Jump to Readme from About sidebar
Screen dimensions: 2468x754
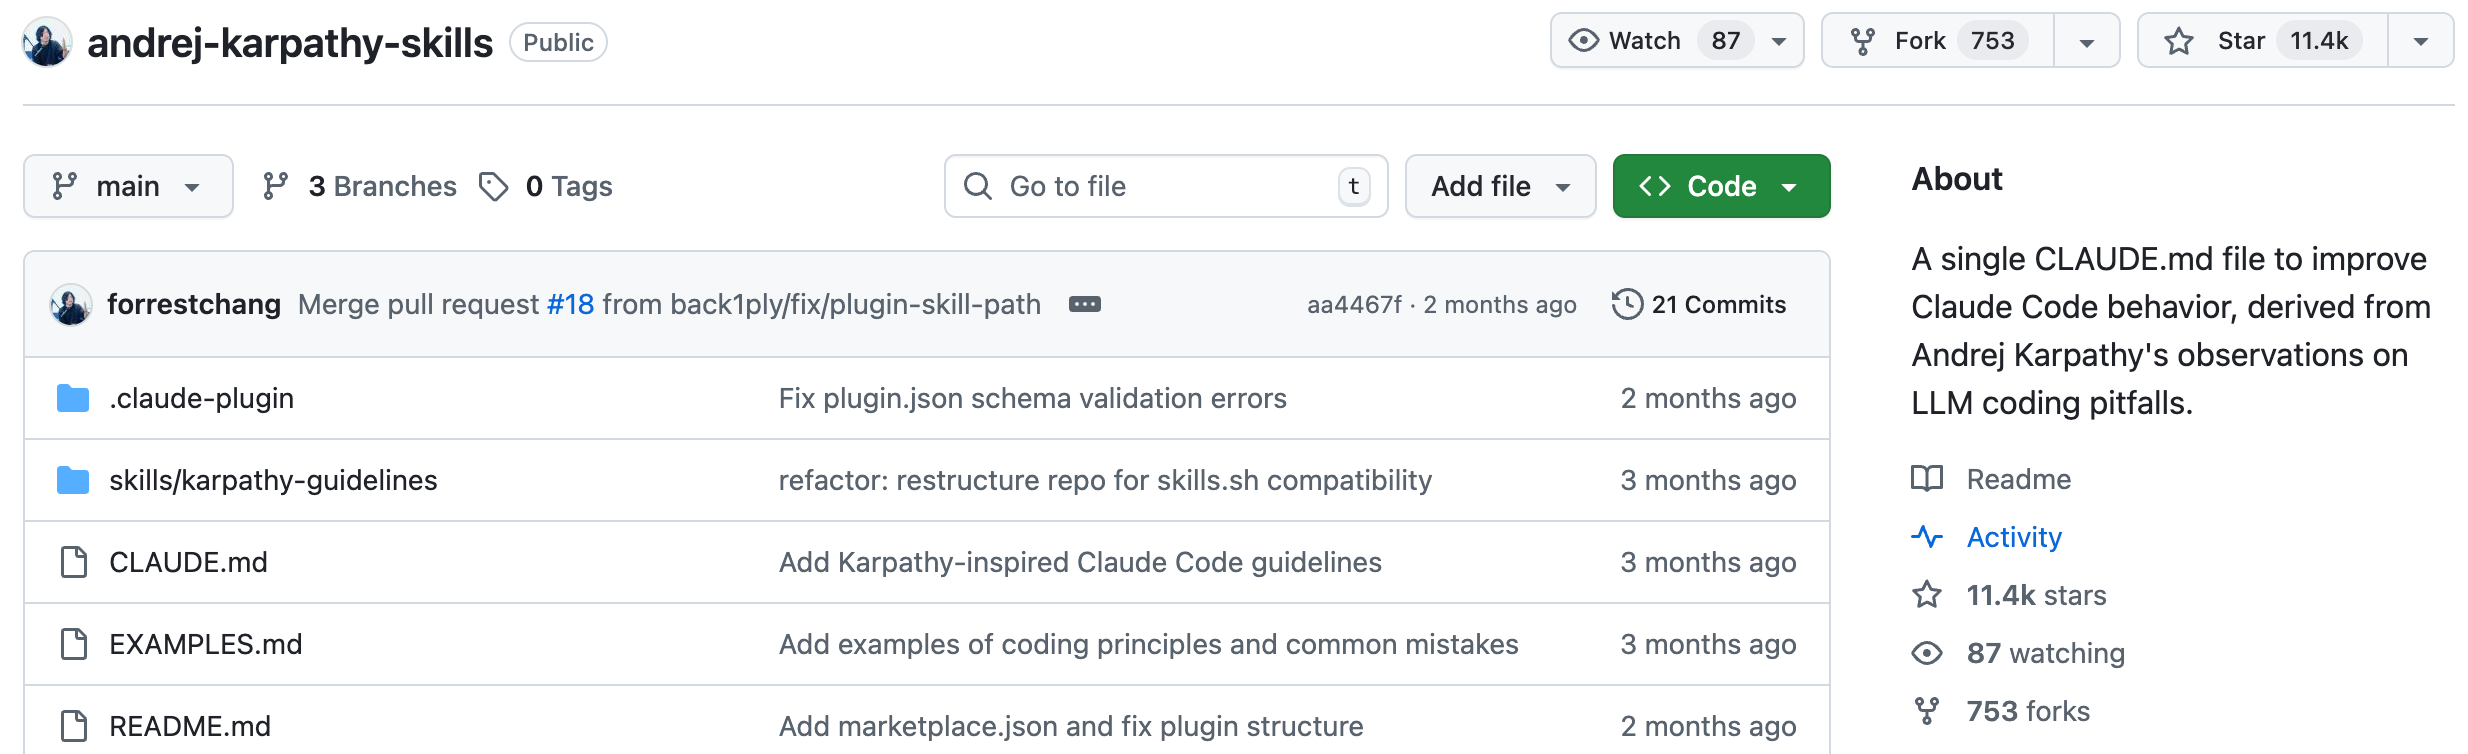click(x=2018, y=479)
